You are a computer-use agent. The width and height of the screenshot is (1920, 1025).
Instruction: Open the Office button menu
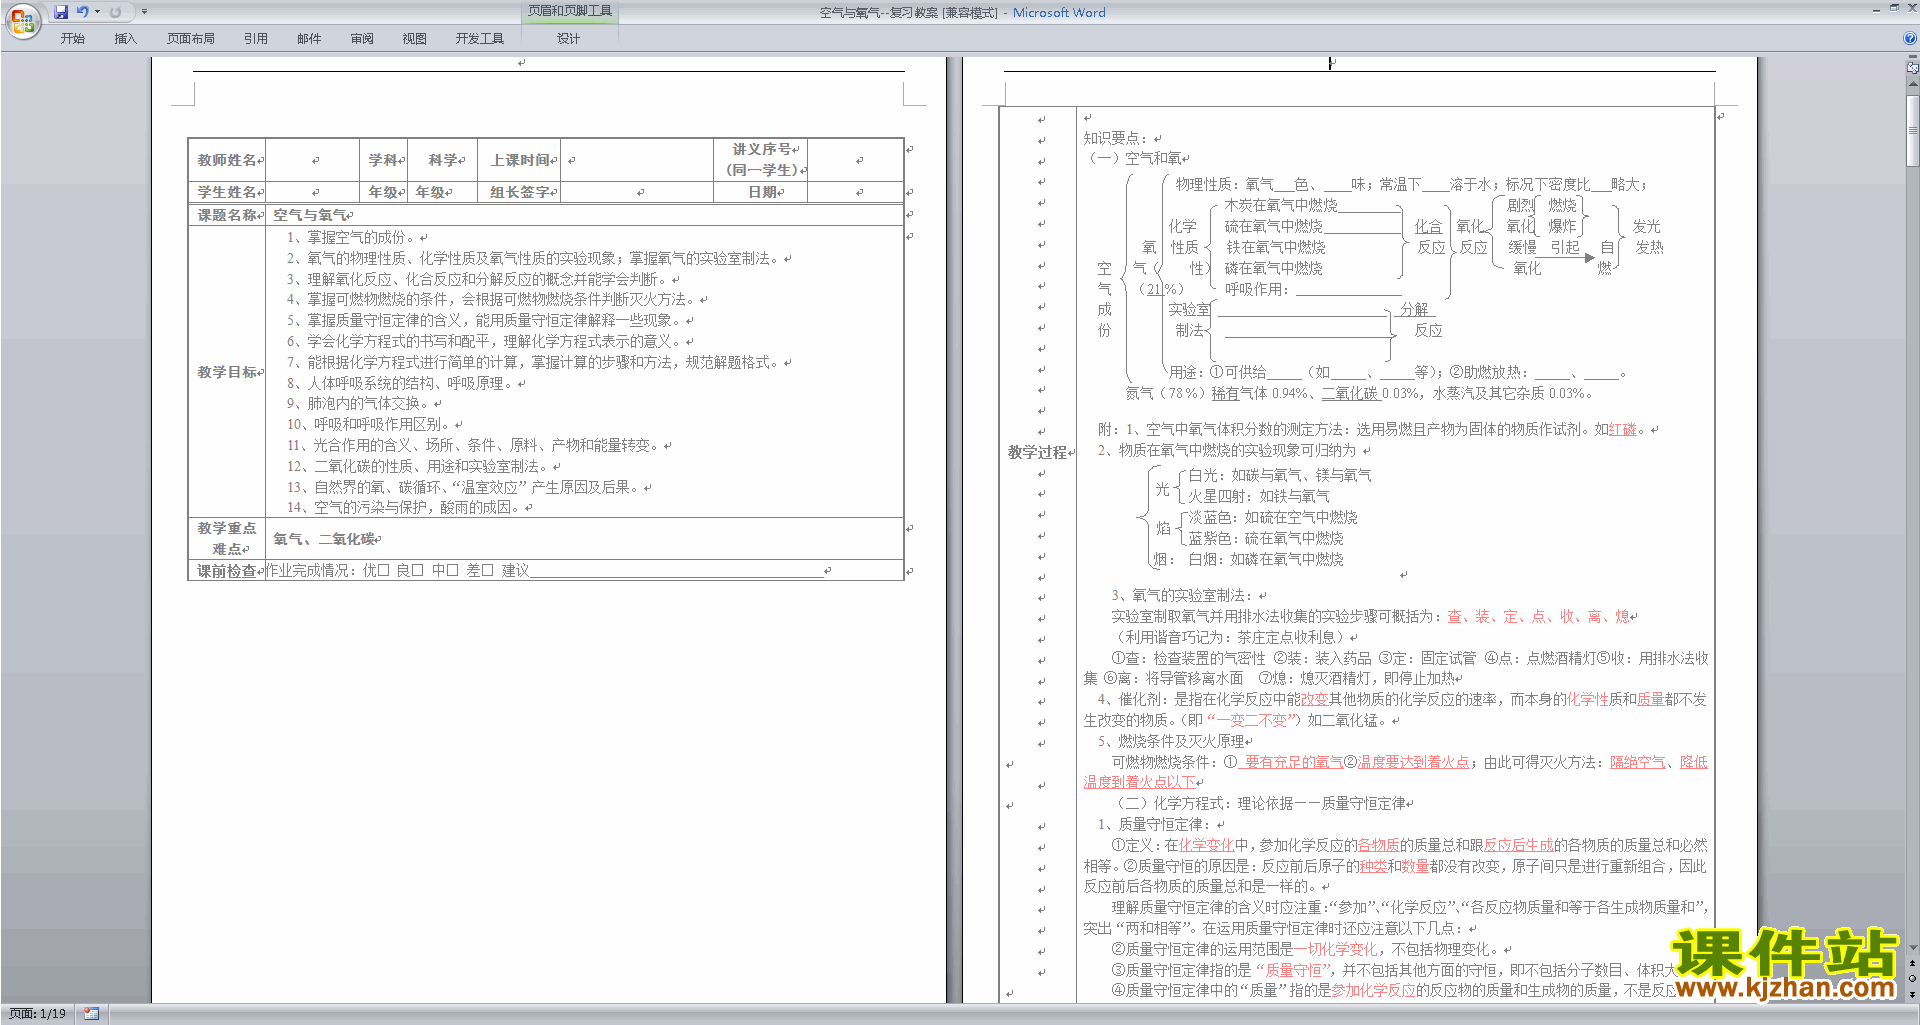22,20
